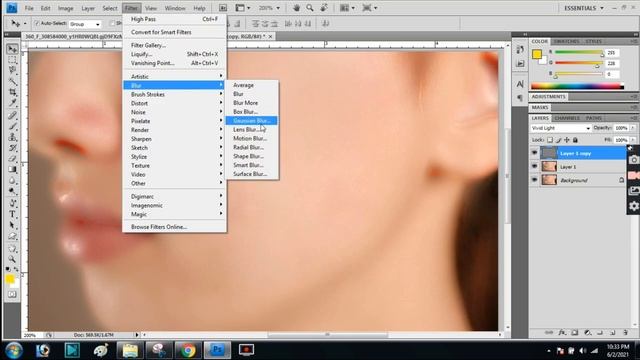The width and height of the screenshot is (640, 360).
Task: Open the Paragraph panel icon
Action: (520, 98)
